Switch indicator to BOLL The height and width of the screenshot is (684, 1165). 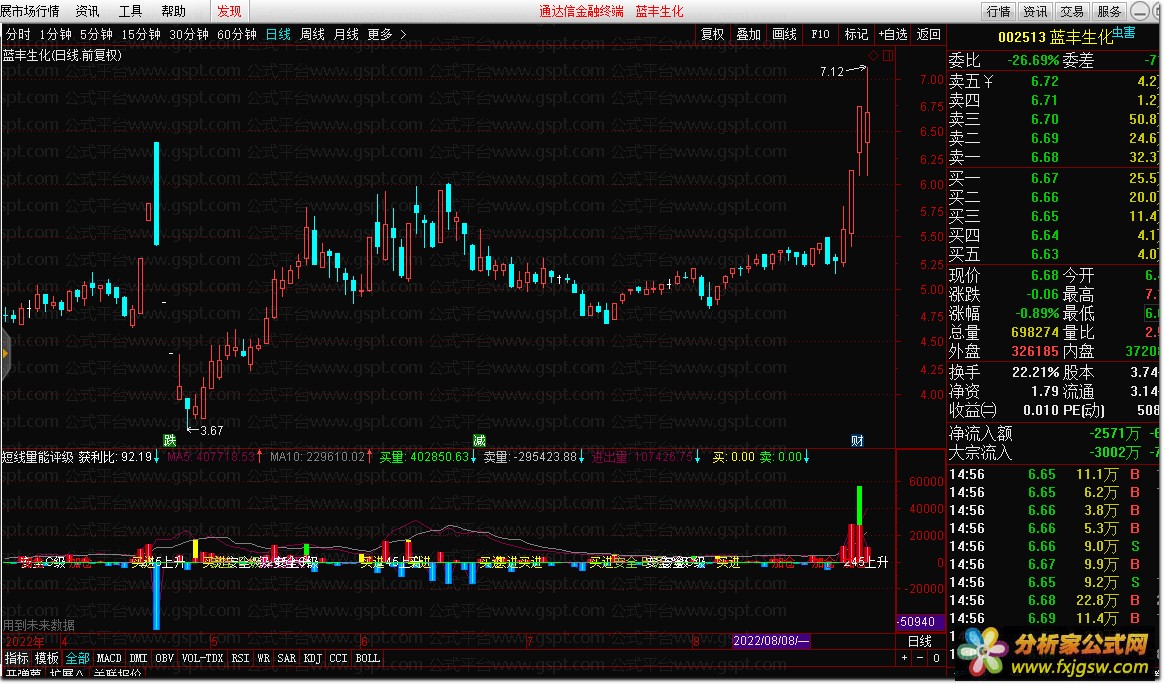(x=367, y=659)
